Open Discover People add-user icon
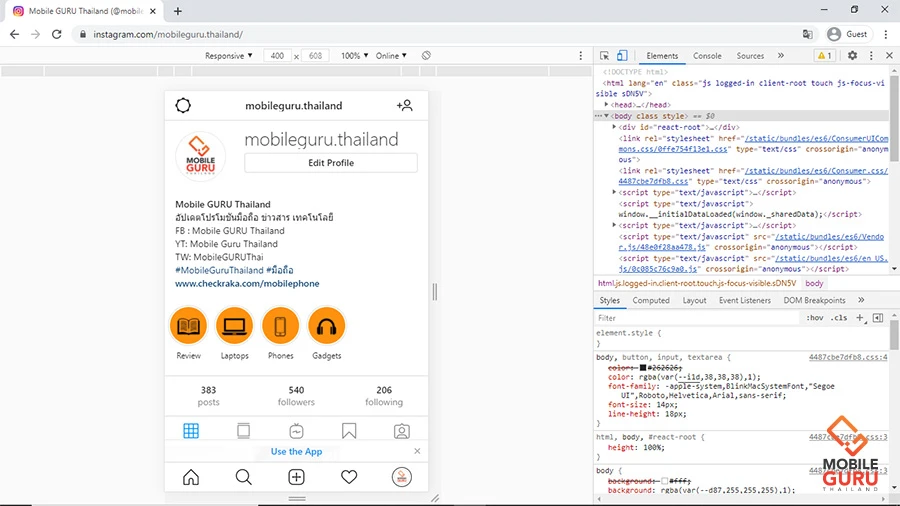The image size is (900, 506). pos(405,106)
